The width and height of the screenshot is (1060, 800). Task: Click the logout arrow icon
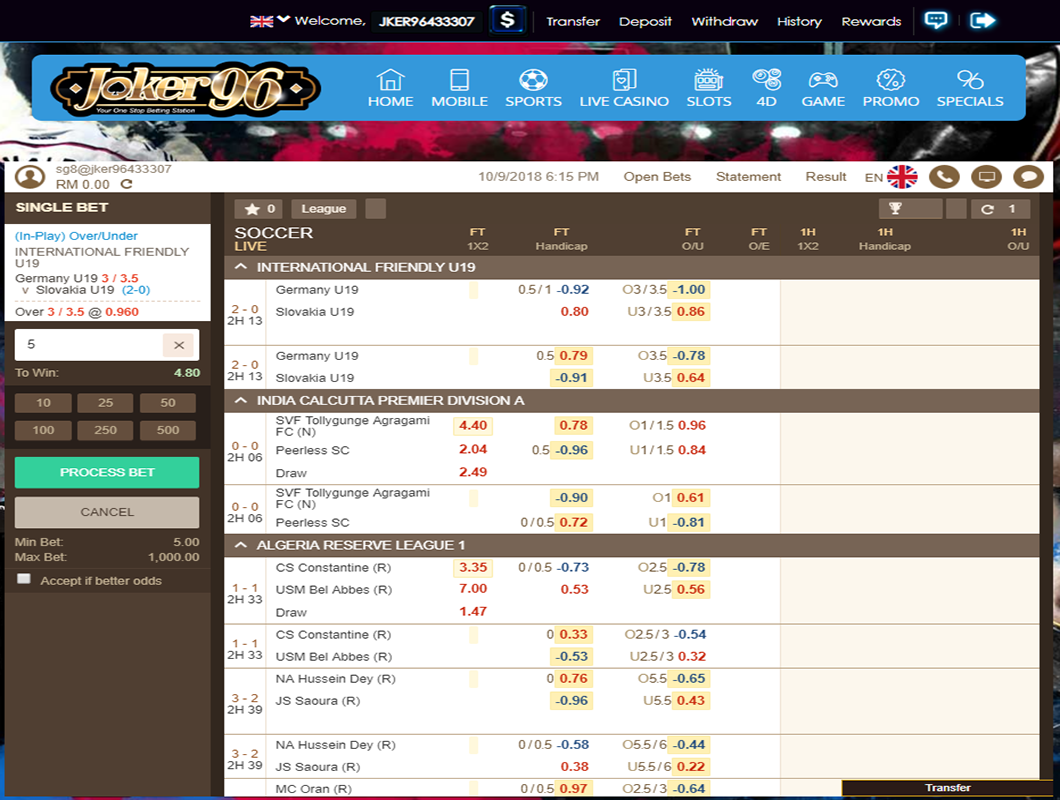pyautogui.click(x=983, y=20)
